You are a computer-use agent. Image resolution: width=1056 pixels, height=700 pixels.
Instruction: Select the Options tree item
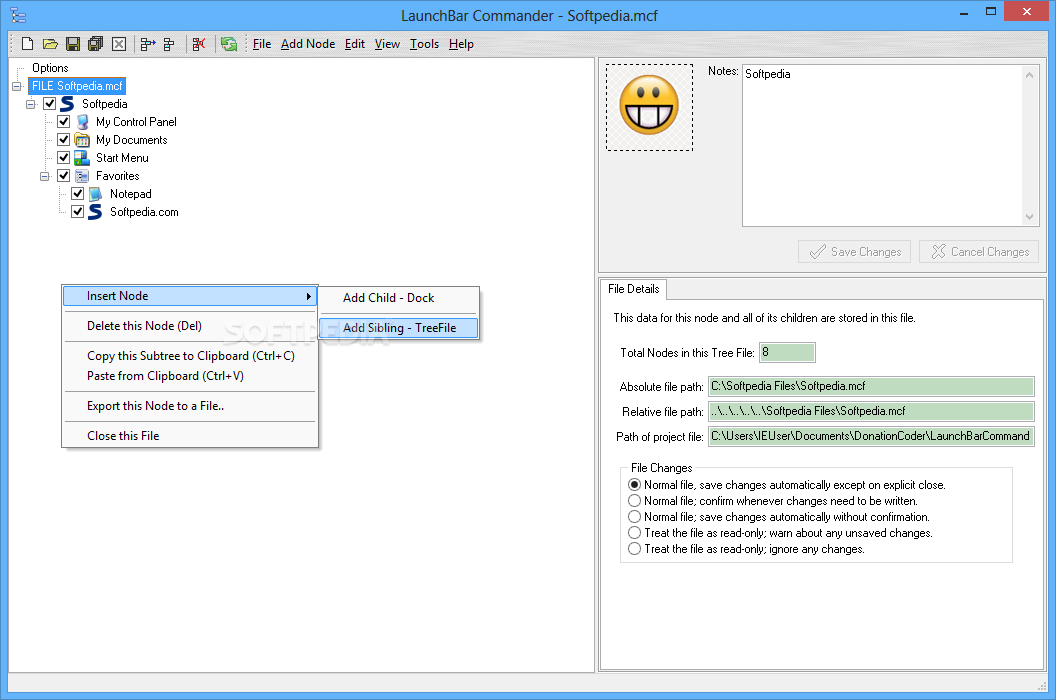(51, 68)
